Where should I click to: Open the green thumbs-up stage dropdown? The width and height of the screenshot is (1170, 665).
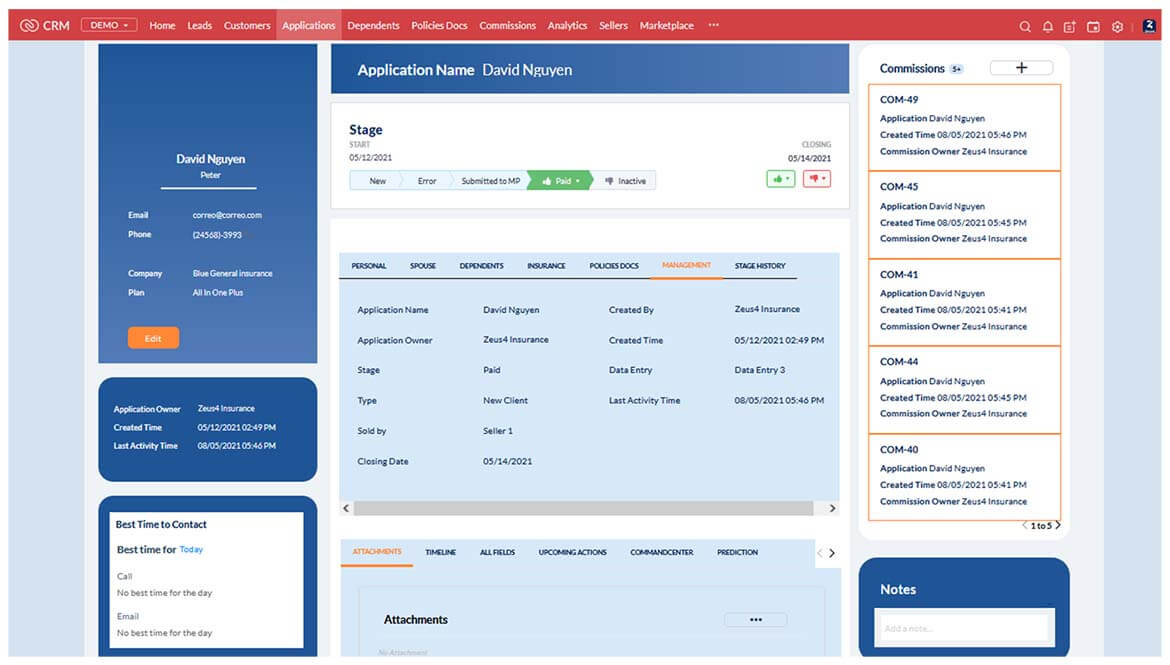[780, 179]
